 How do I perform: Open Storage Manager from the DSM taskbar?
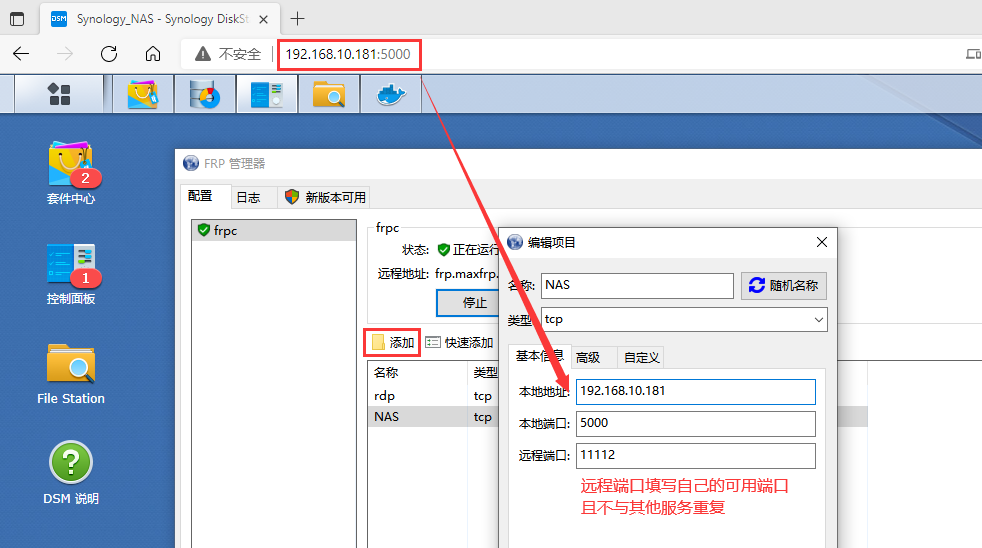click(x=205, y=95)
